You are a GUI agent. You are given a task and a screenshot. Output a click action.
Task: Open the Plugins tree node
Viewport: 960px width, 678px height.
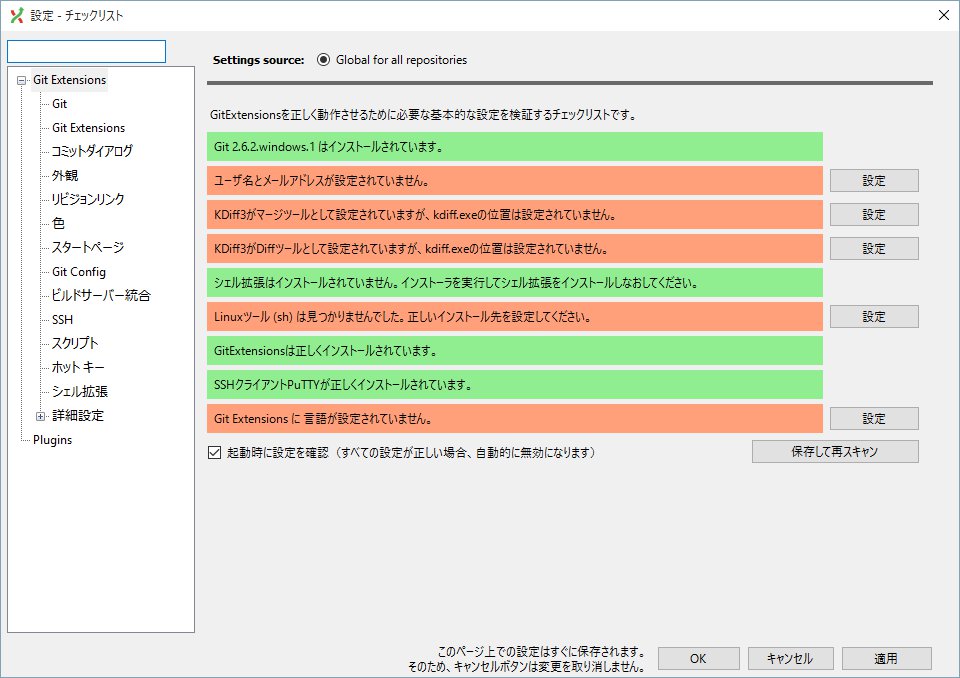(x=52, y=440)
